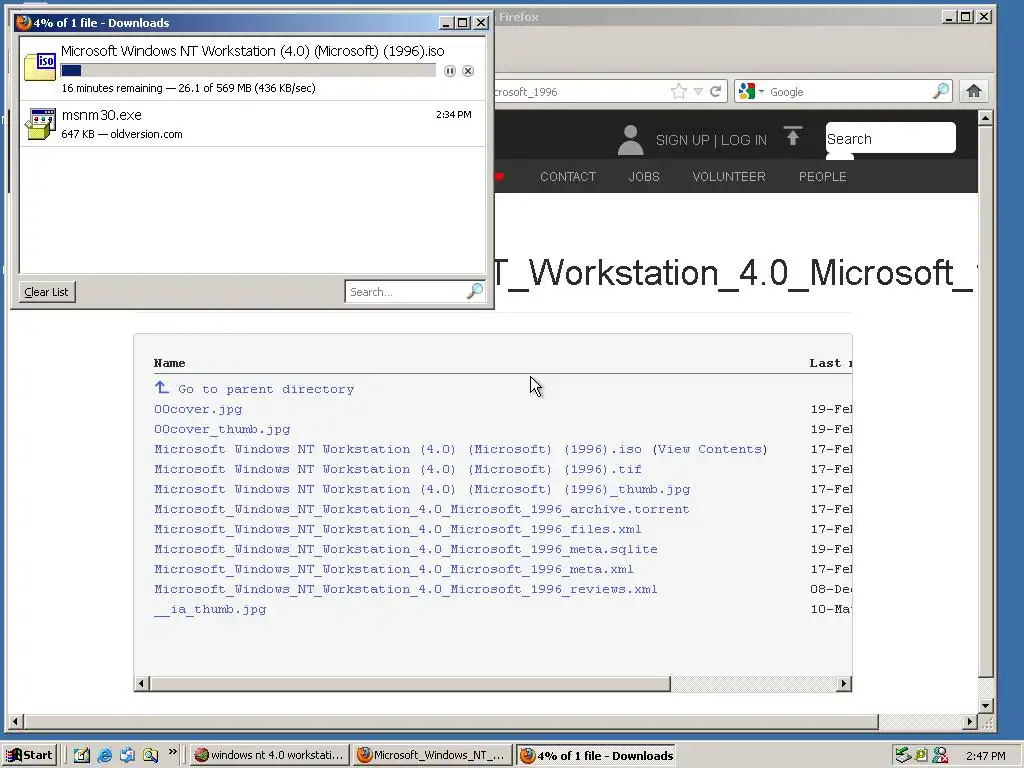The image size is (1024, 768).
Task: Click the page vertical scrollbar up arrow
Action: click(986, 118)
